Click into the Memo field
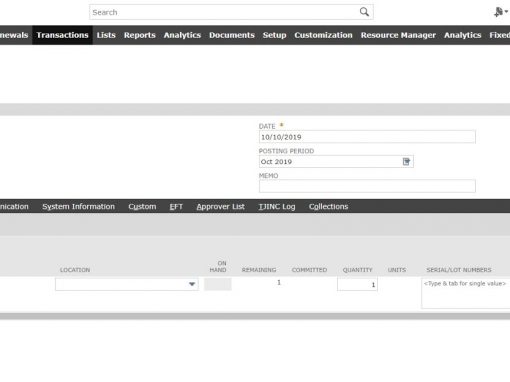 (367, 186)
